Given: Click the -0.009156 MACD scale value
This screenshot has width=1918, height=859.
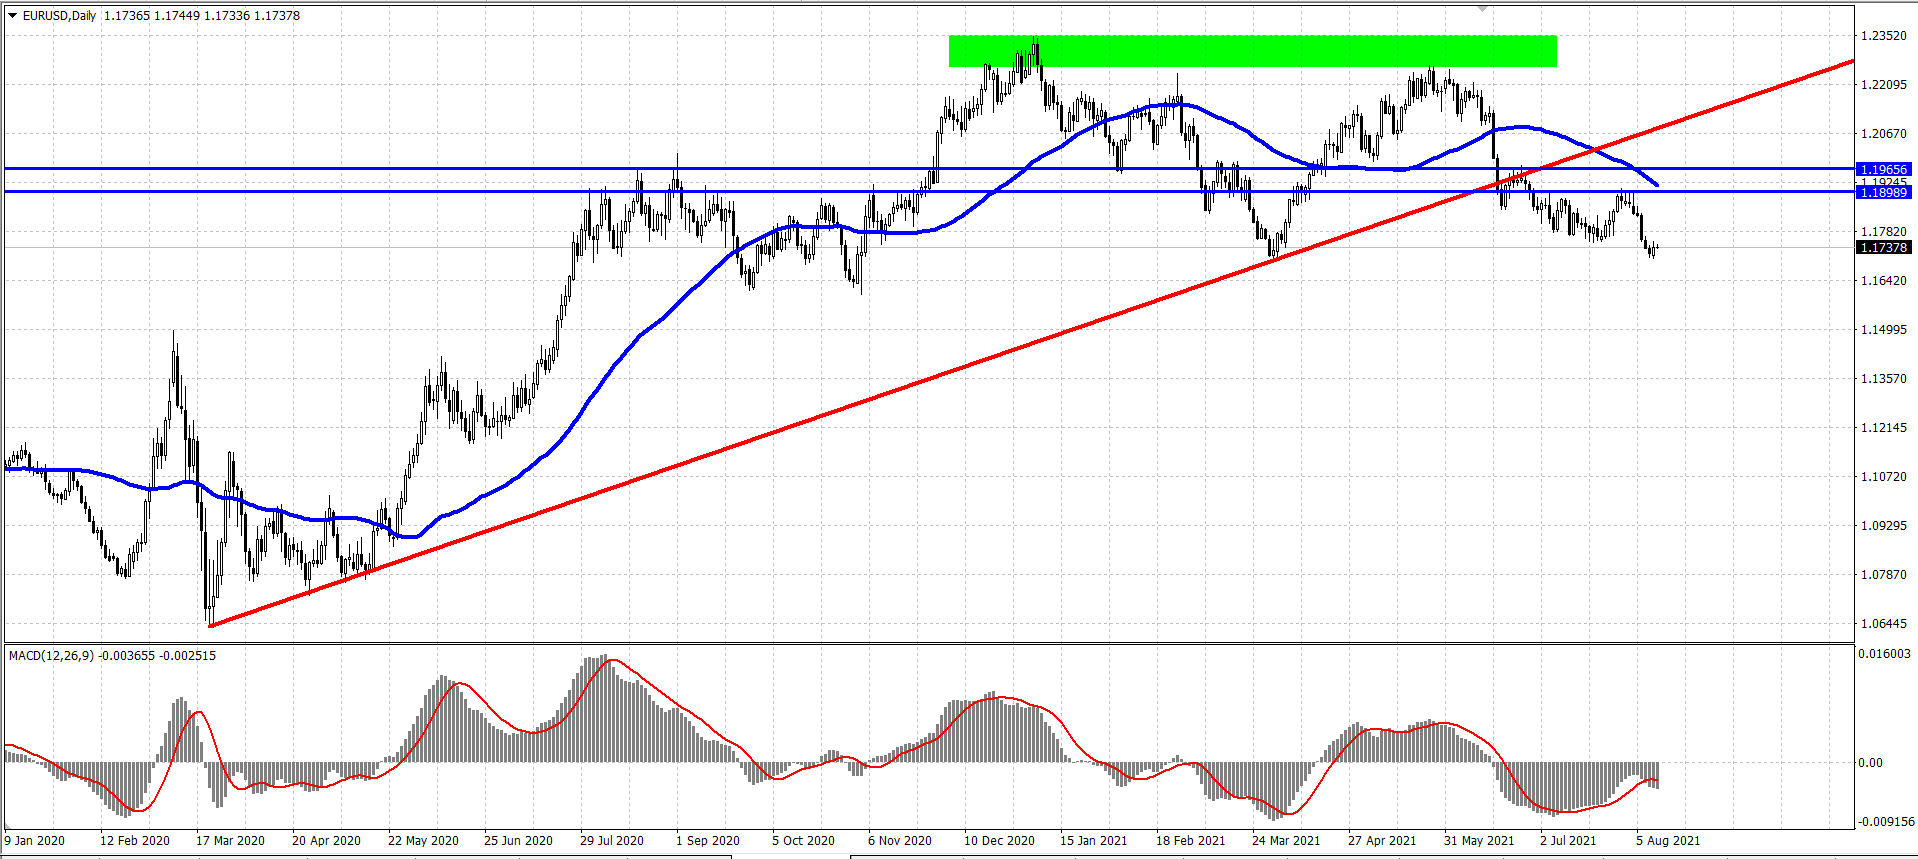Looking at the screenshot, I should coord(1886,822).
